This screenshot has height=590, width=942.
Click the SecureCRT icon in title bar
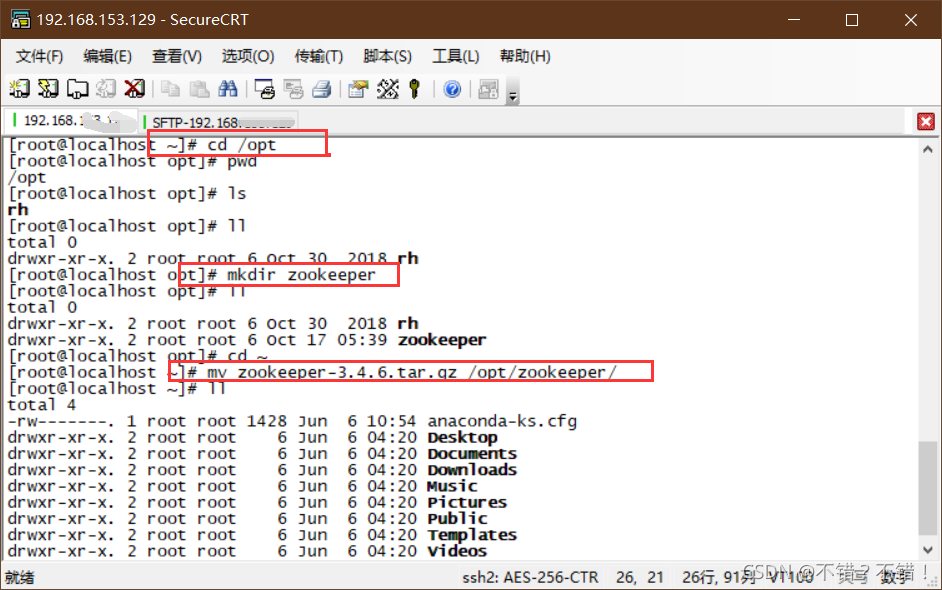click(20, 20)
